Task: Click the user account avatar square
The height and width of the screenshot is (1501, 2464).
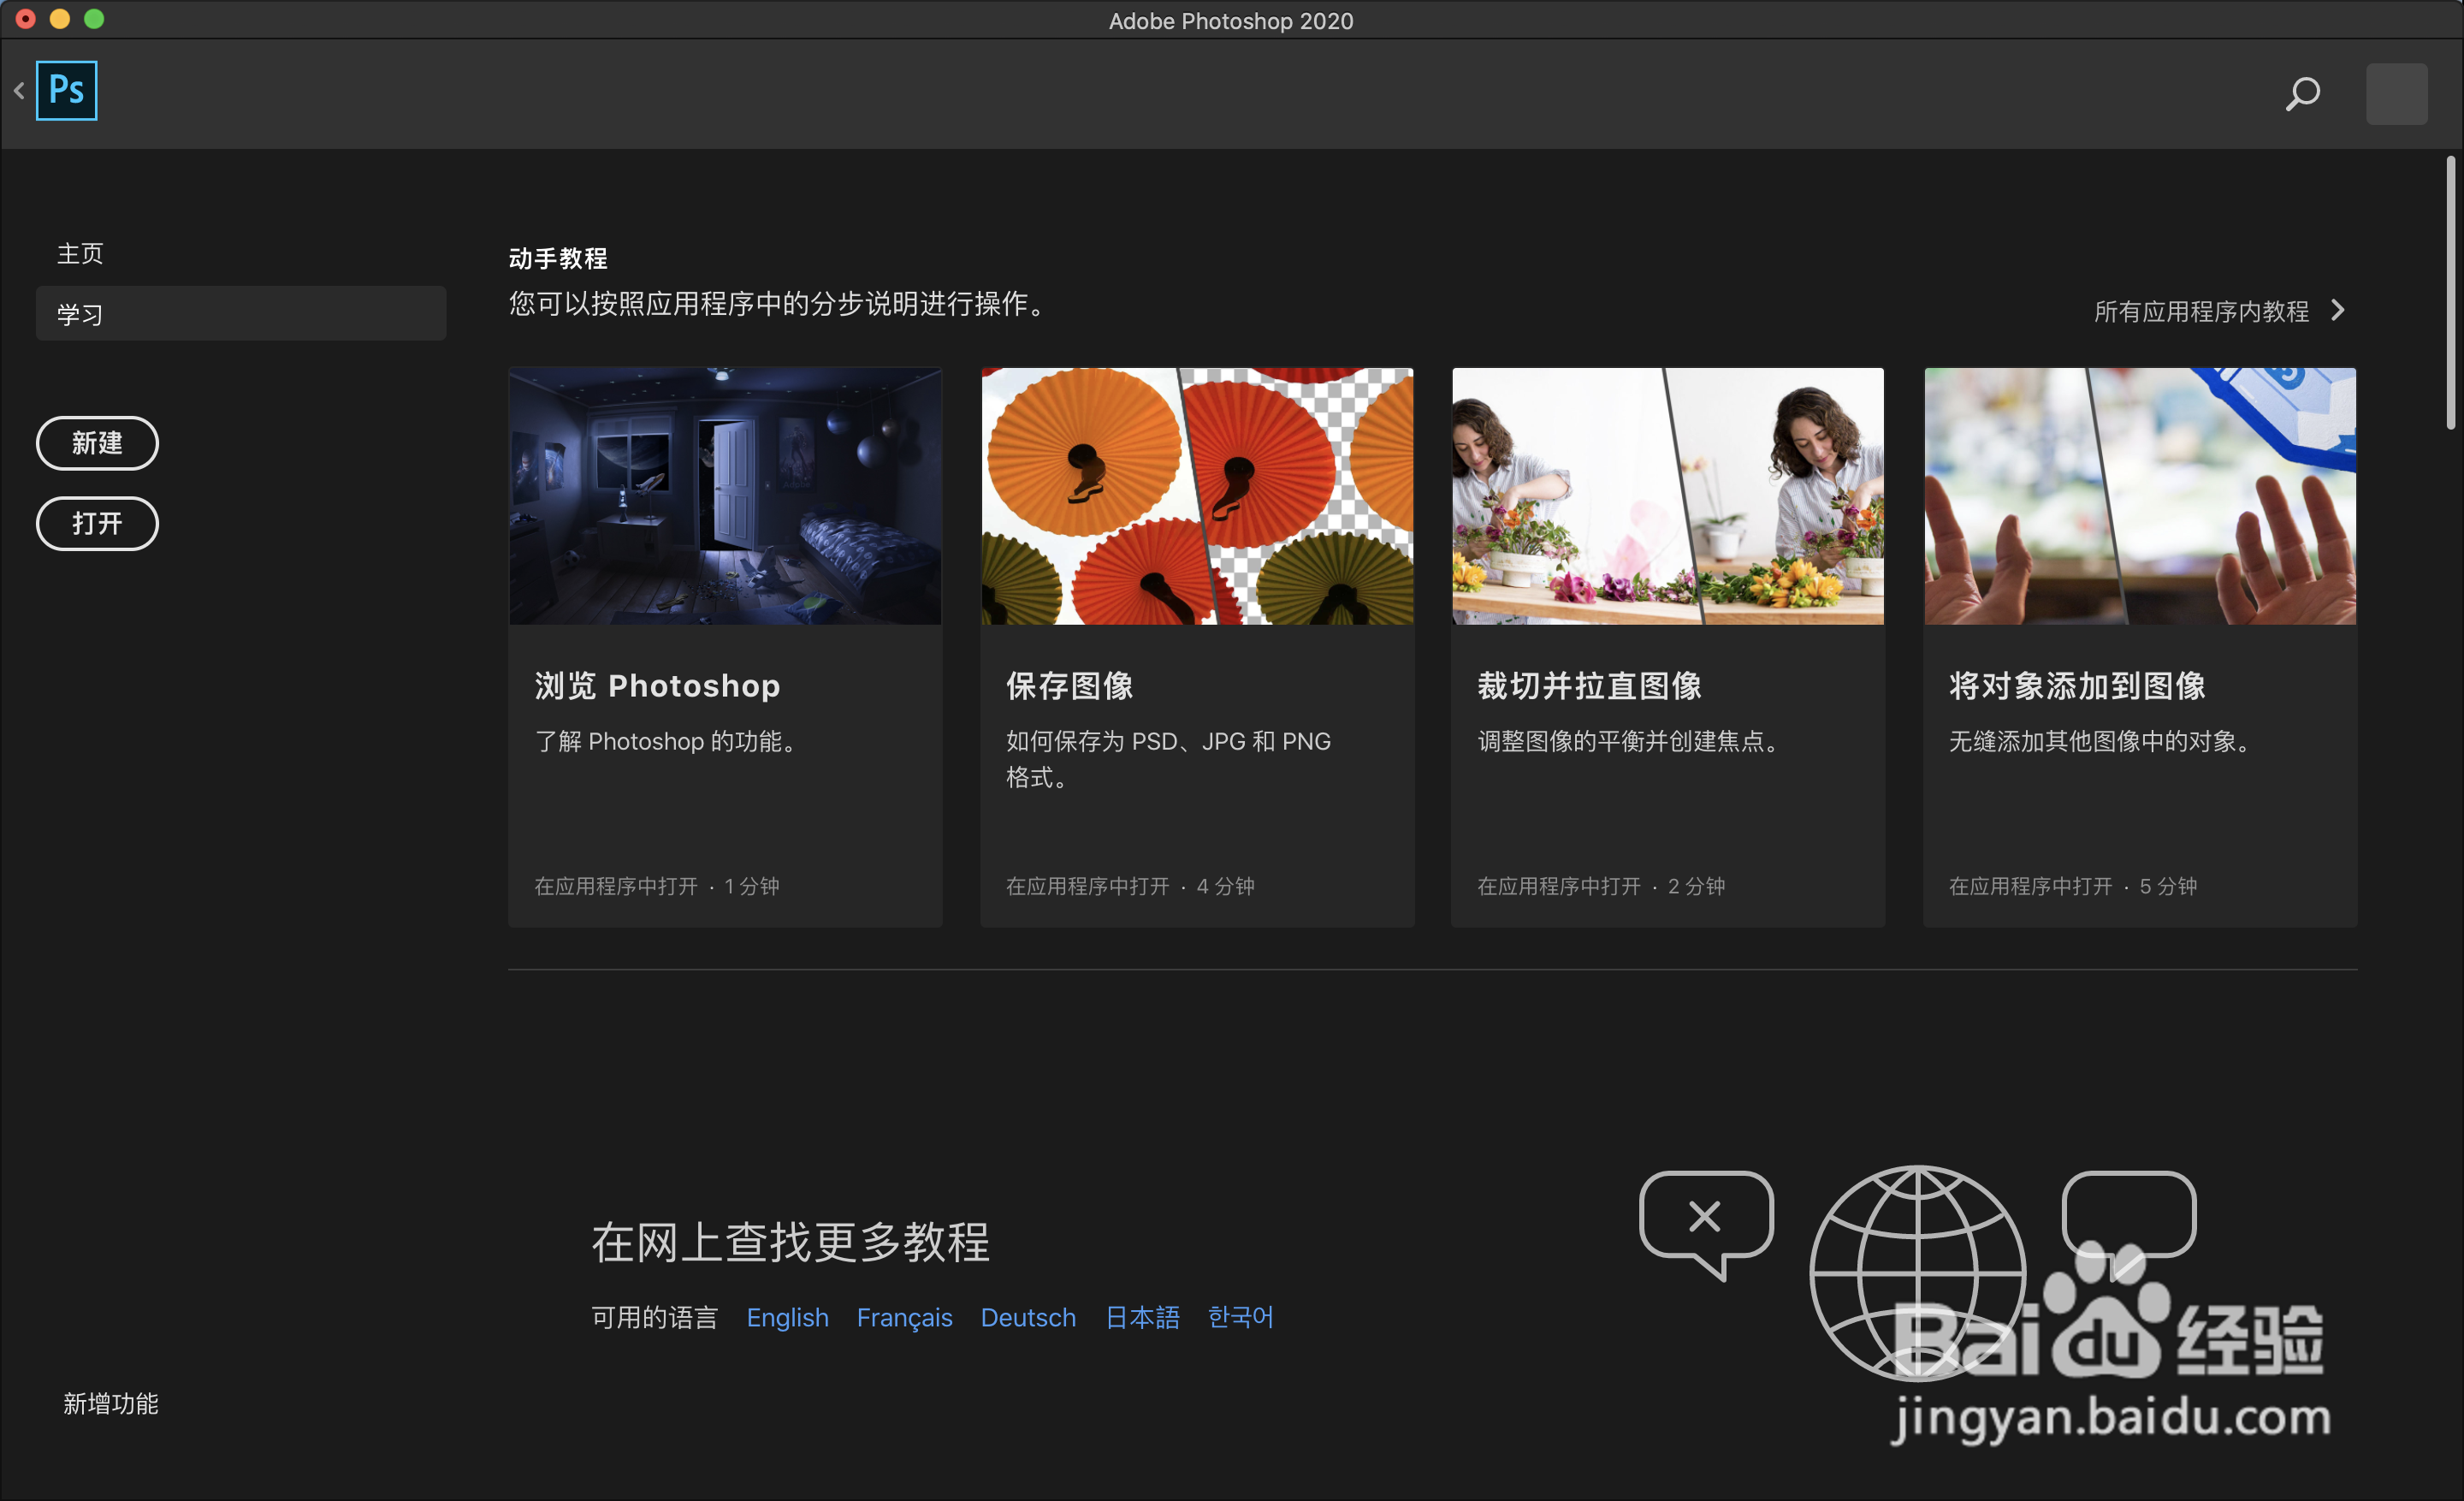Action: click(x=2396, y=94)
